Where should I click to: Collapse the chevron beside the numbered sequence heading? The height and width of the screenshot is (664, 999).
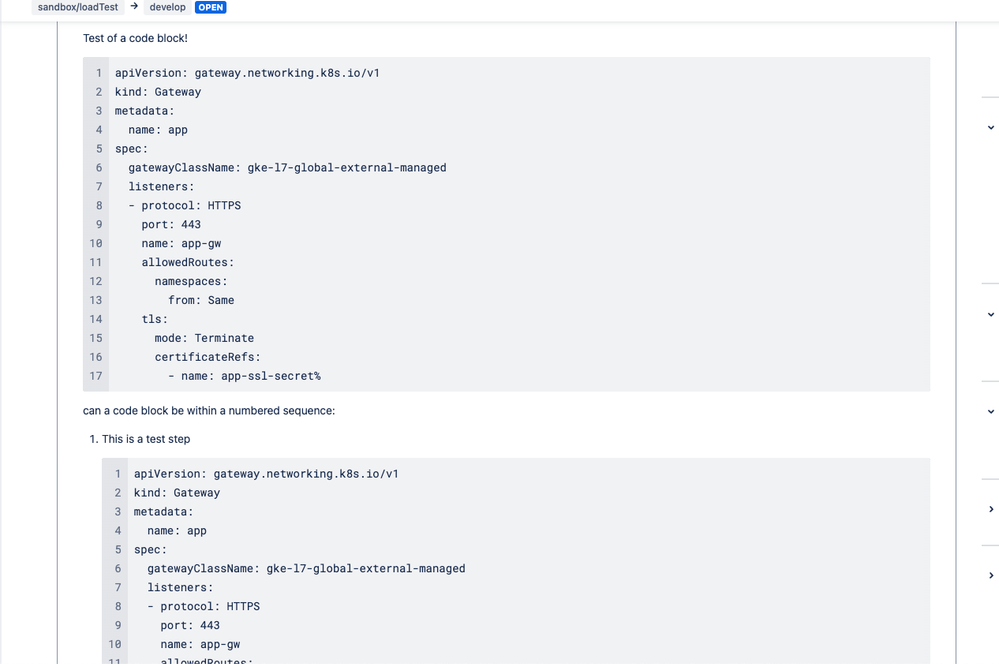[990, 413]
